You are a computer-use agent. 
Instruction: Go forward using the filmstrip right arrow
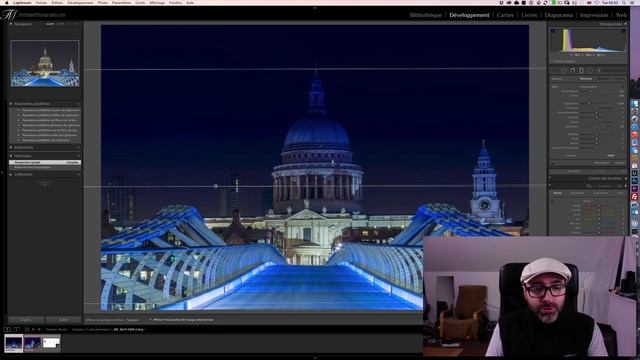tap(40, 329)
